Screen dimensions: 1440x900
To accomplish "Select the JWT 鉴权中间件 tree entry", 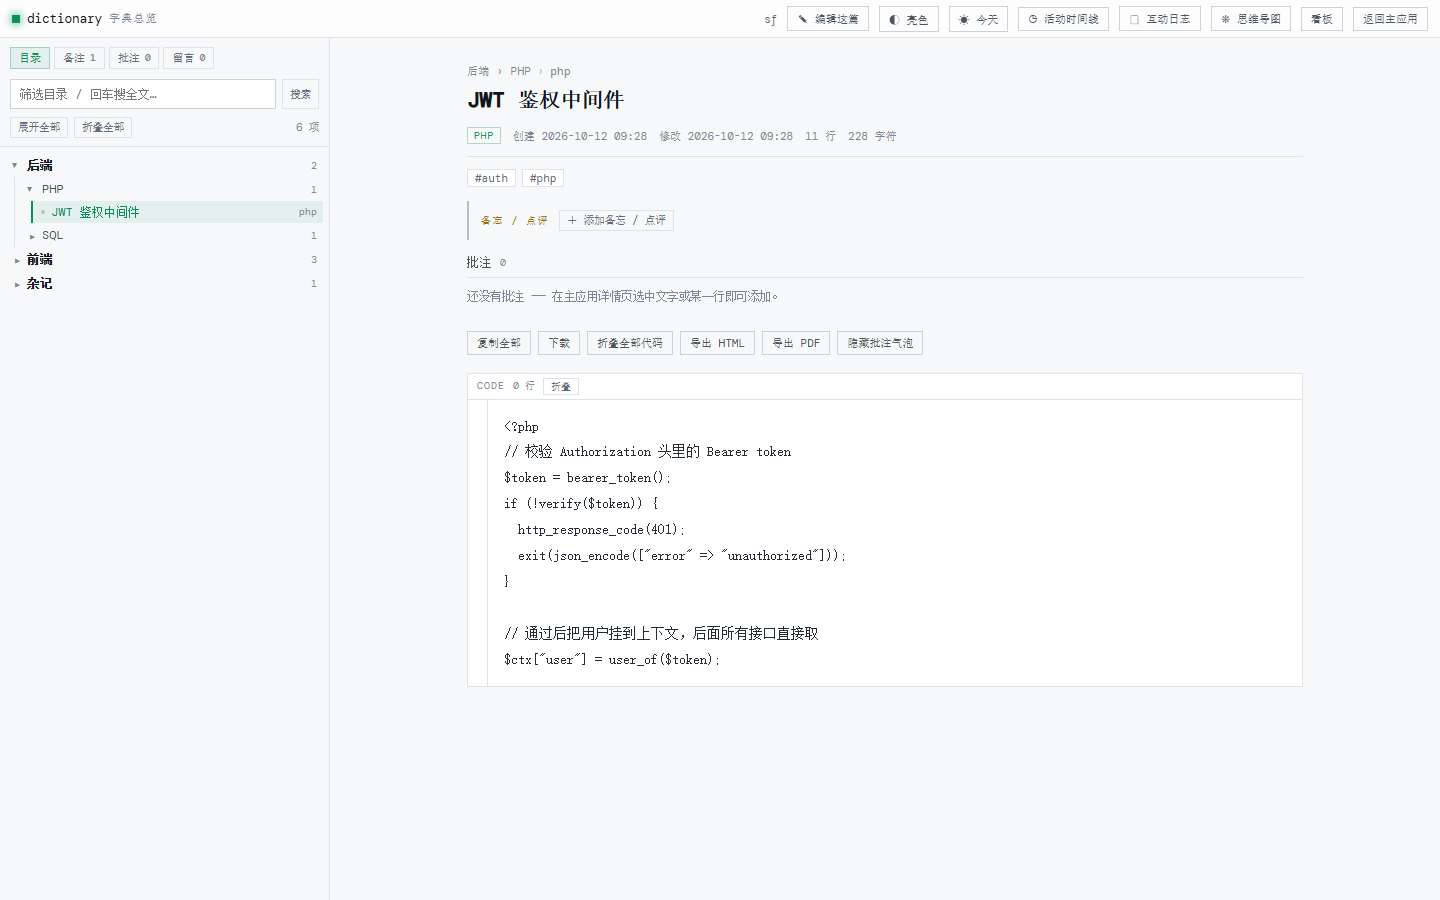I will (x=177, y=212).
